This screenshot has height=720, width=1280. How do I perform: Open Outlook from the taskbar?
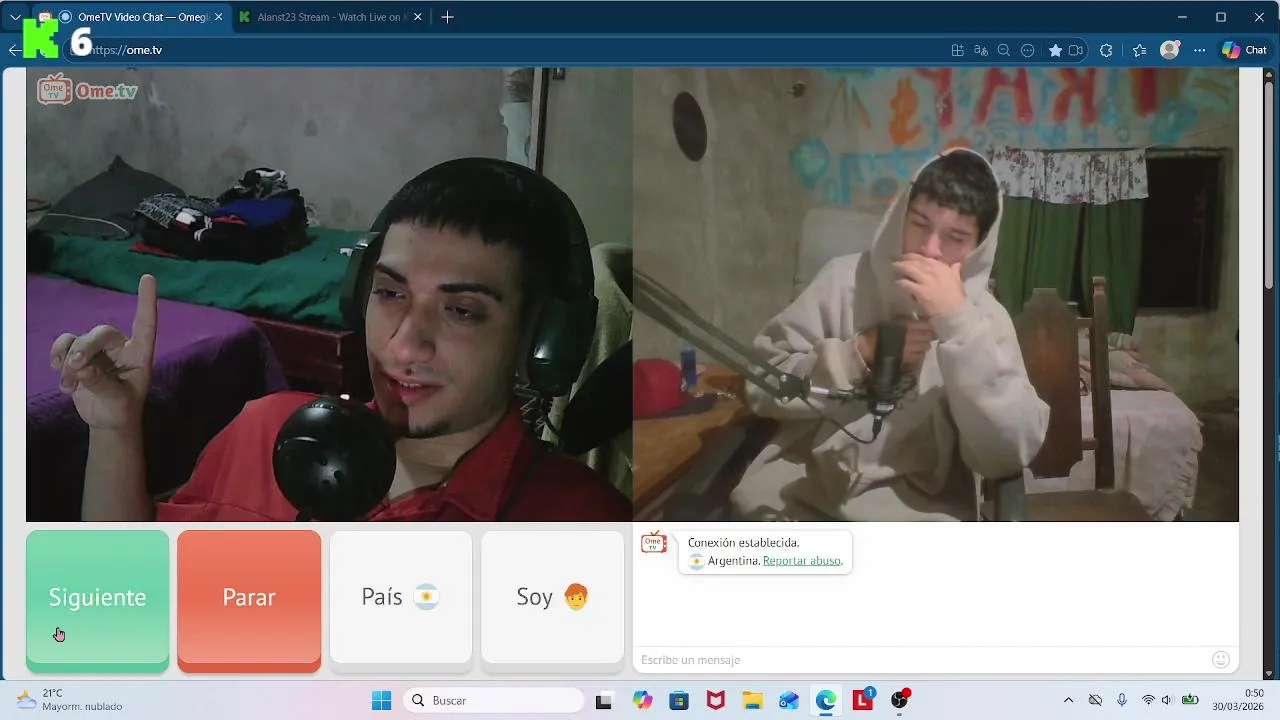tap(789, 700)
